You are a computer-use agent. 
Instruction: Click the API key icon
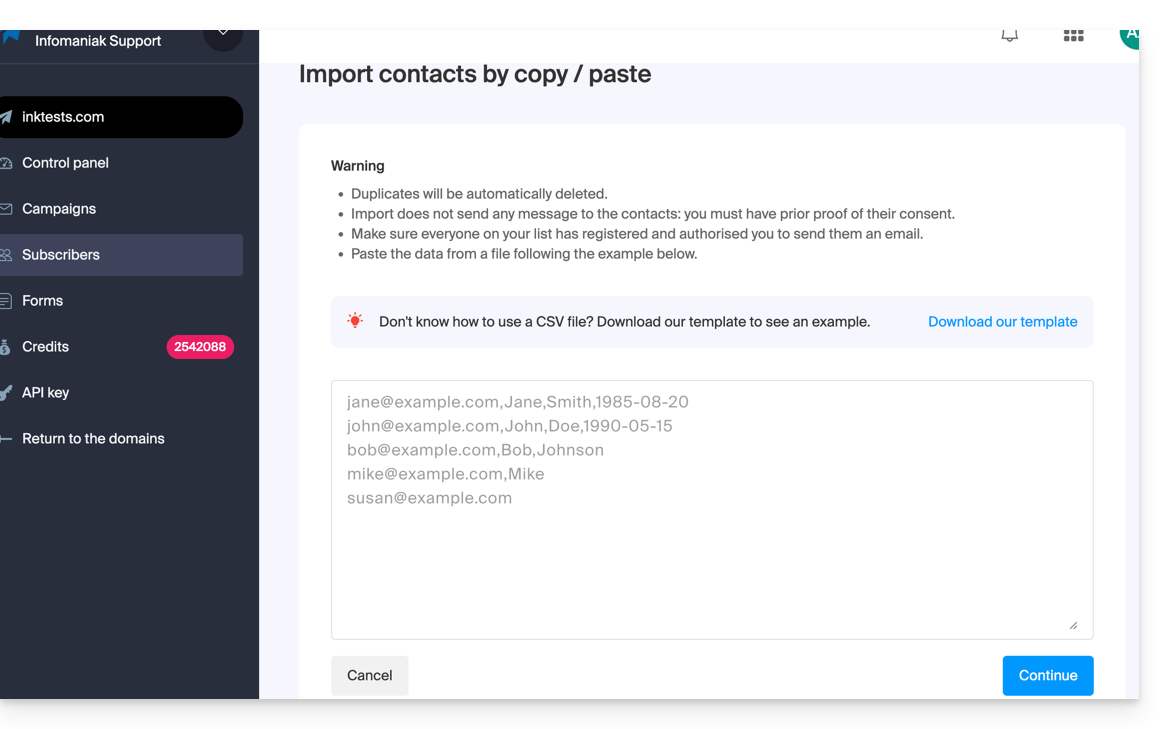click(6, 393)
